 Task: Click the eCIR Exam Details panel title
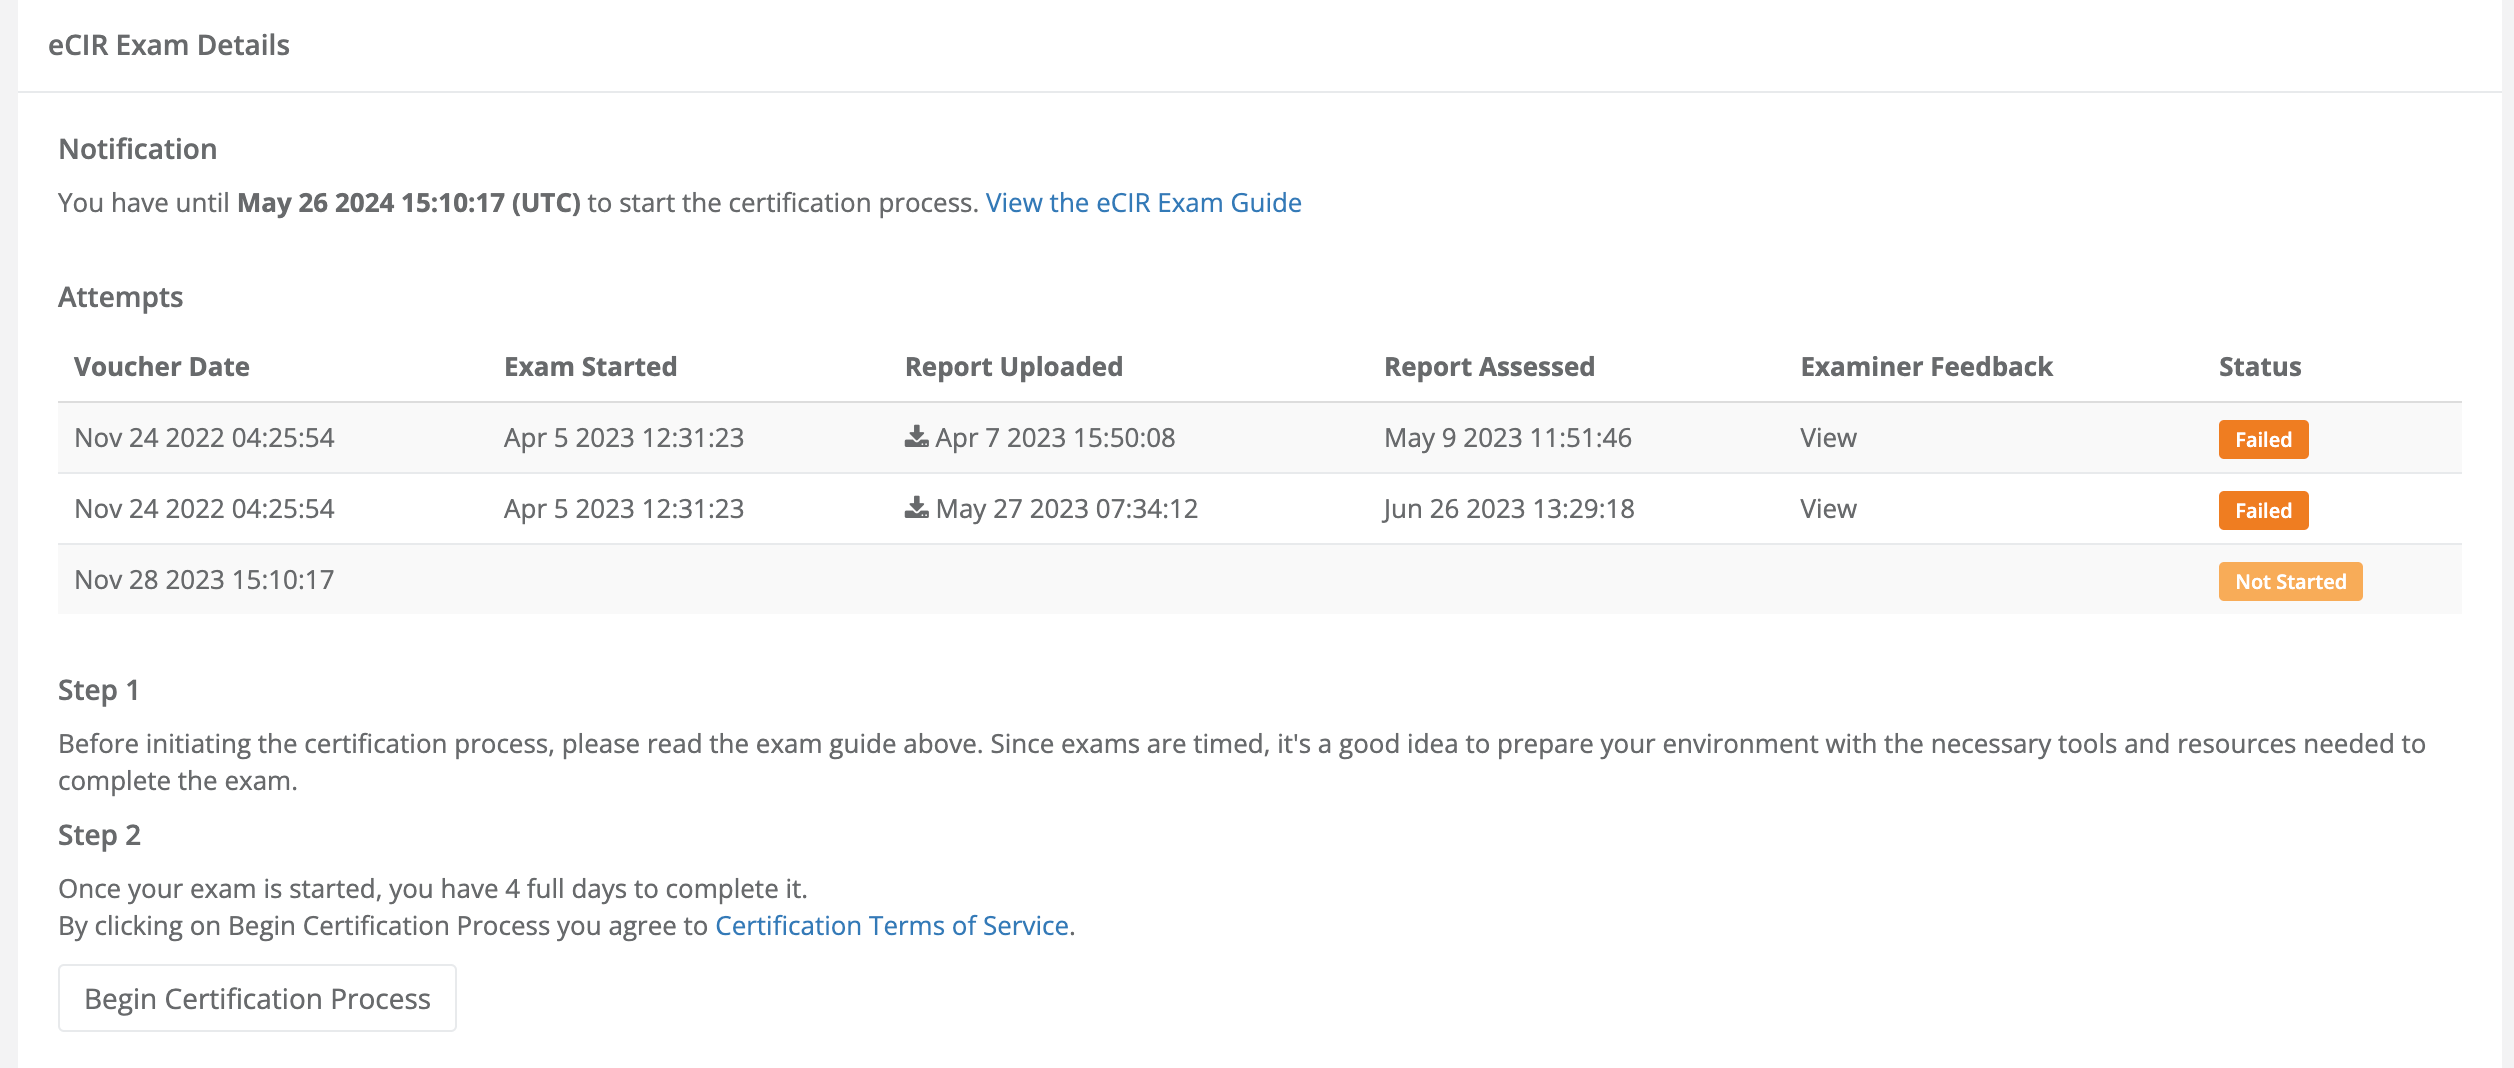(169, 45)
